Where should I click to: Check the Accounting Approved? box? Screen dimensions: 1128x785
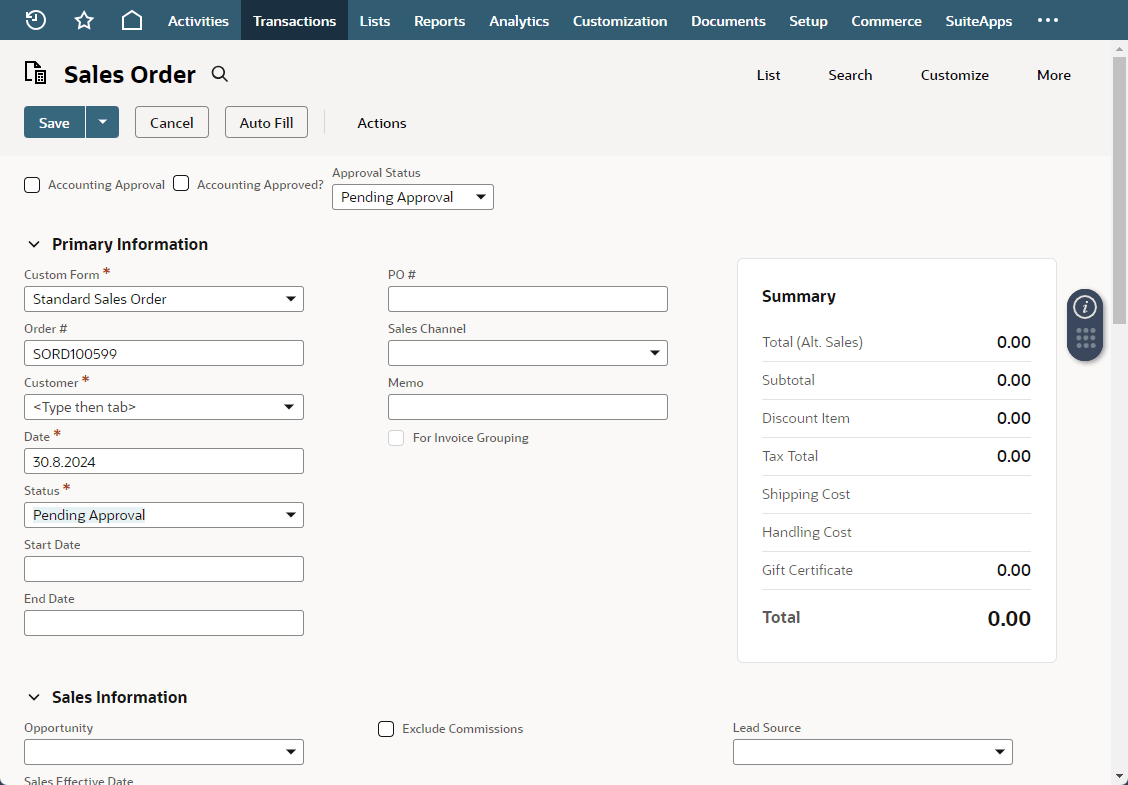point(181,183)
